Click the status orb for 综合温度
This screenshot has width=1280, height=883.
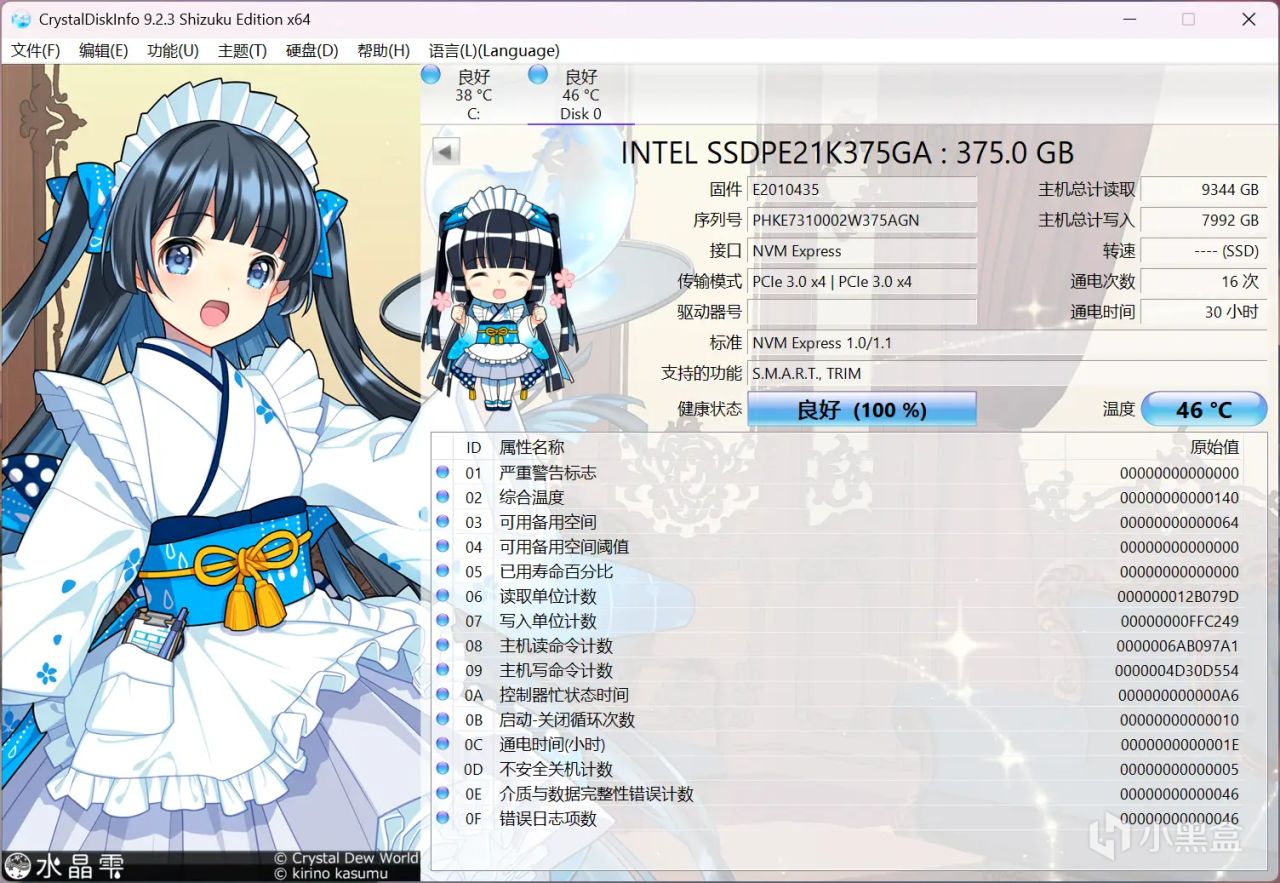point(442,497)
